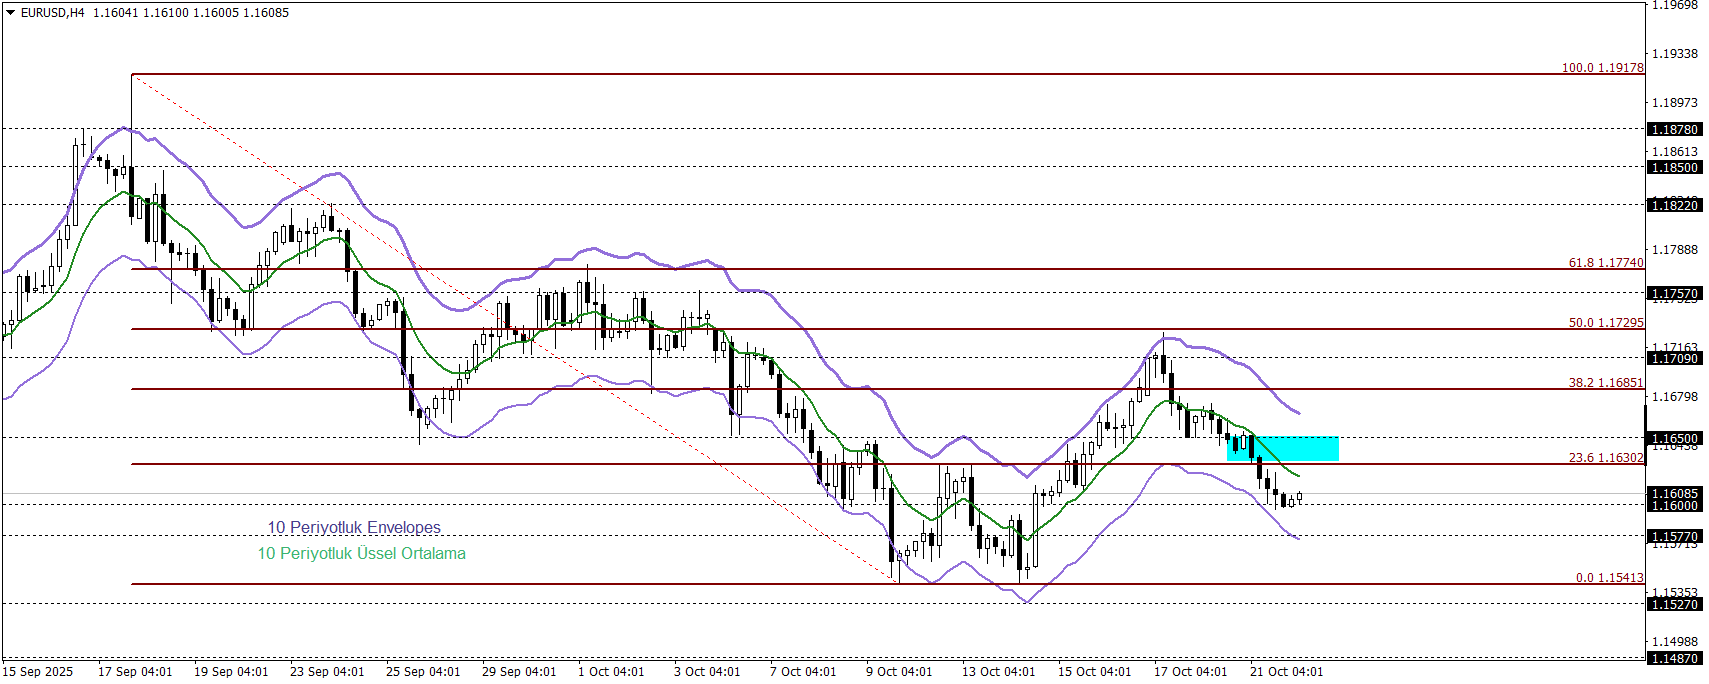Click the 1.14870 price tag at bottom

(x=1674, y=658)
